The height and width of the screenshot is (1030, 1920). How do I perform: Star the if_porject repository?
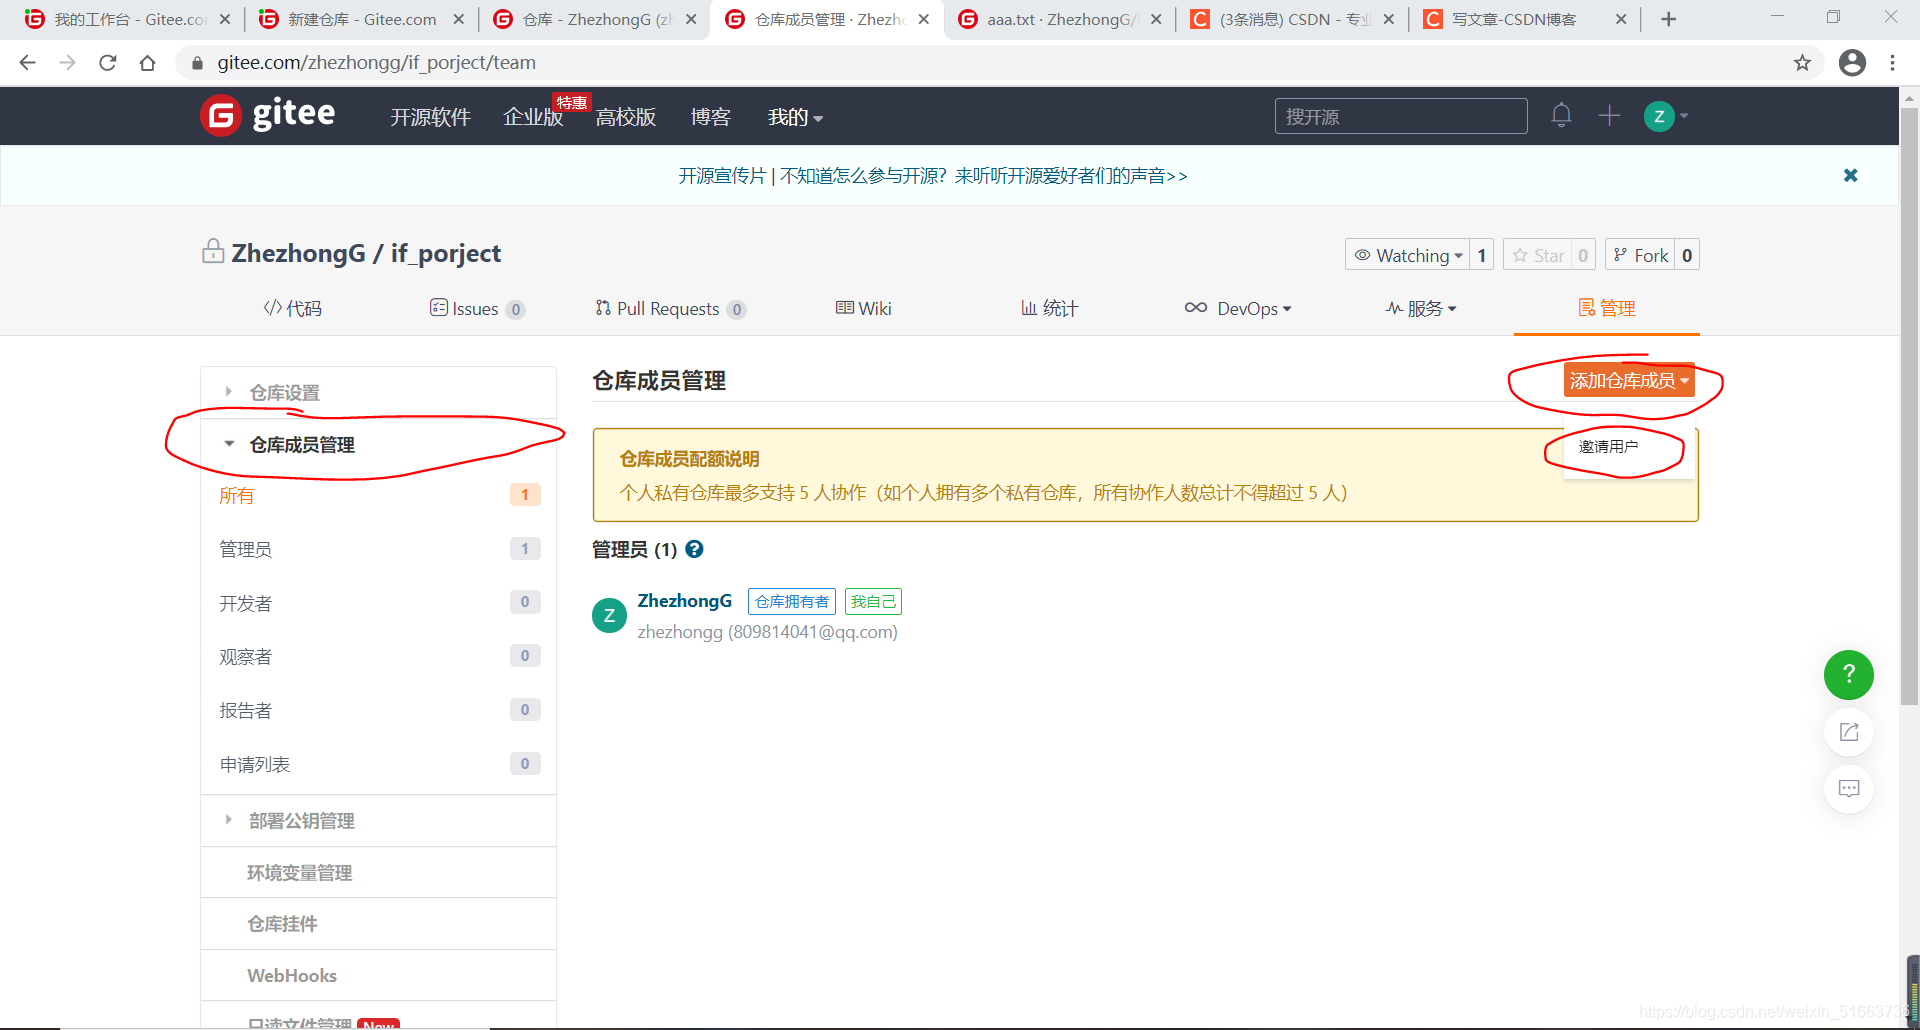tap(1537, 255)
